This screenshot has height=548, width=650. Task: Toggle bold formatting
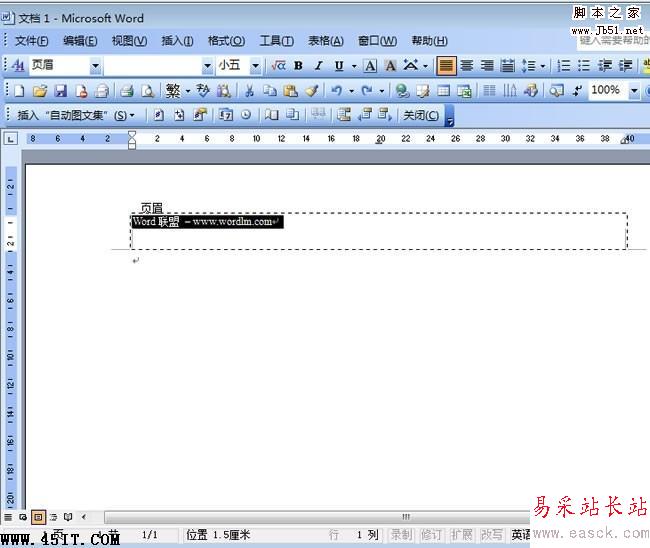(x=298, y=65)
